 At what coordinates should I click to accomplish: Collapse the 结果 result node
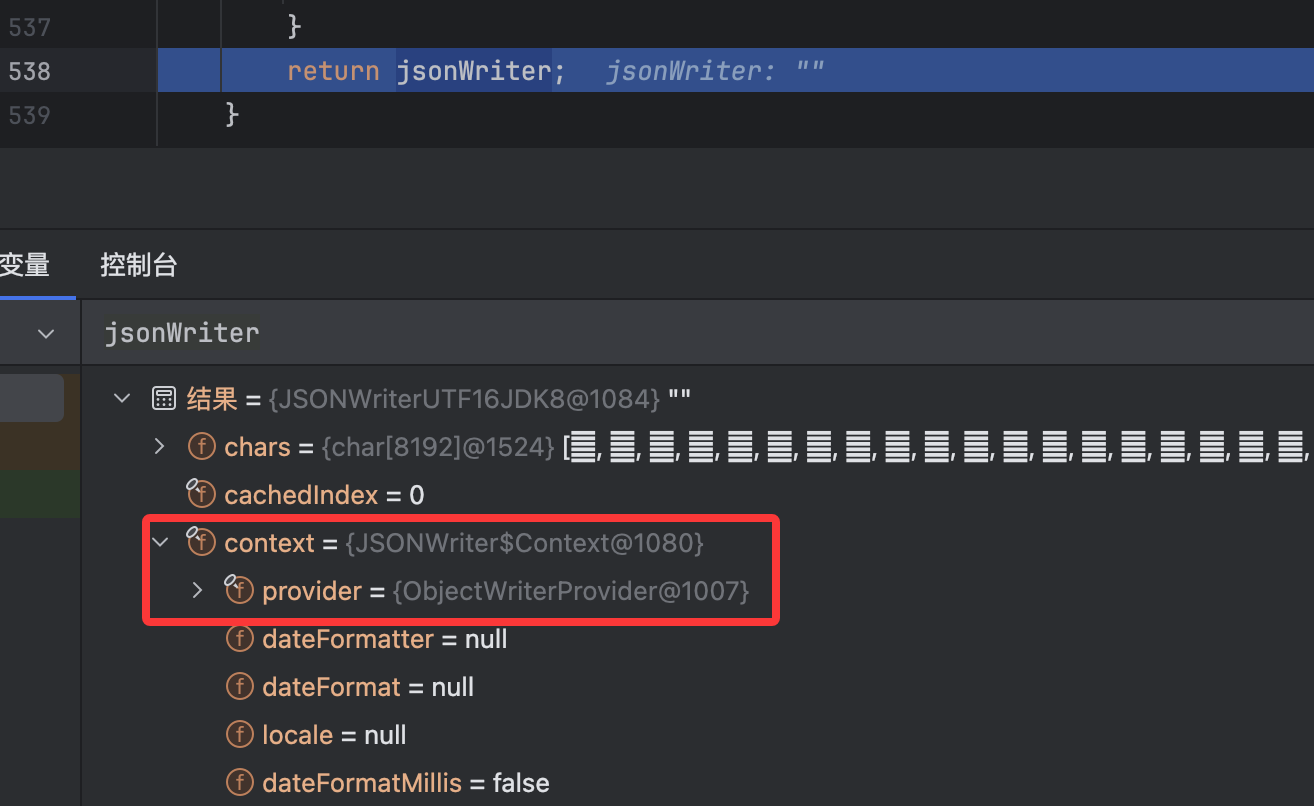point(122,399)
